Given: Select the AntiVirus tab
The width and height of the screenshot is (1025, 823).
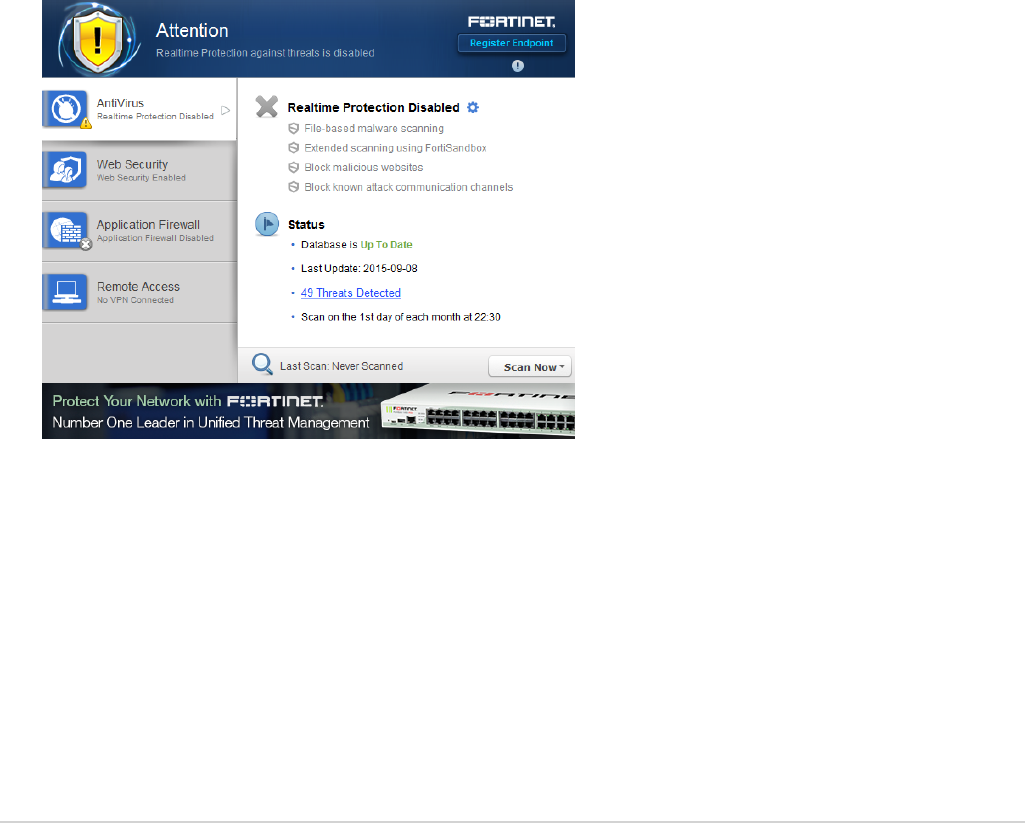Looking at the screenshot, I should 139,109.
